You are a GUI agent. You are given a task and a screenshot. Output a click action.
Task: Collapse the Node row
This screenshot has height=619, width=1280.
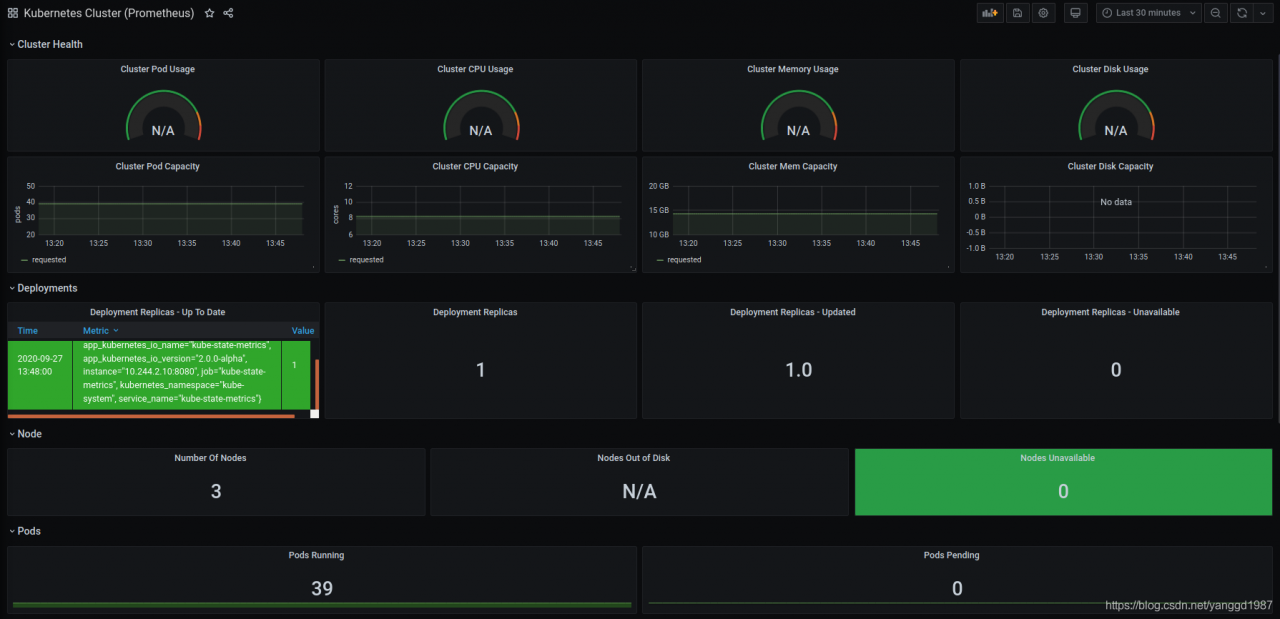coord(25,434)
